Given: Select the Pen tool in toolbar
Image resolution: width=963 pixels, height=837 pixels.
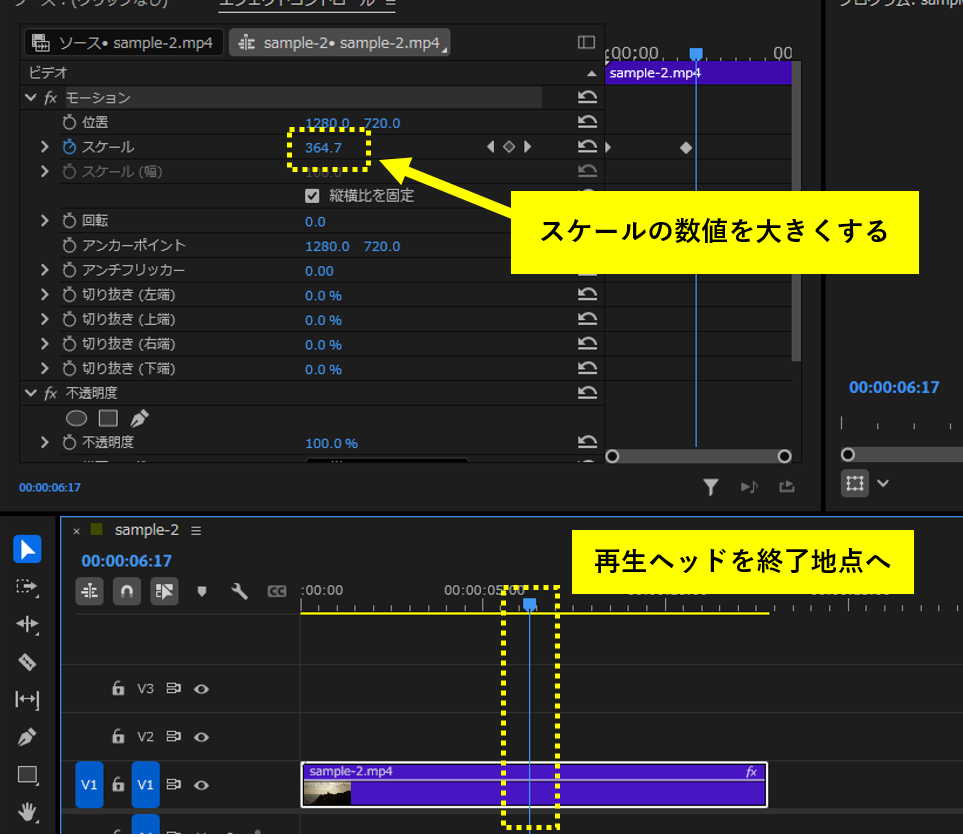Looking at the screenshot, I should point(28,737).
